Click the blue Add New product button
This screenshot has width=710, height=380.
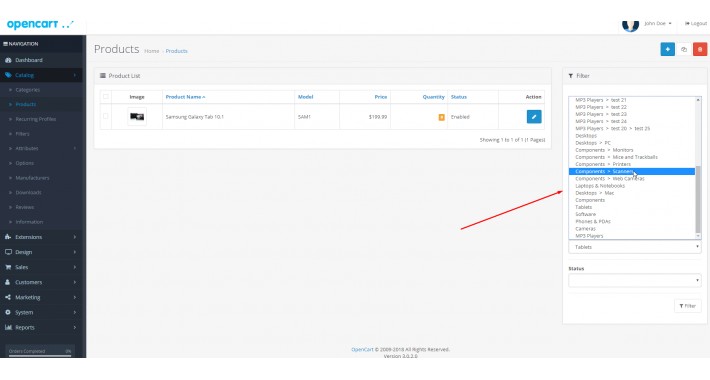pyautogui.click(x=667, y=49)
